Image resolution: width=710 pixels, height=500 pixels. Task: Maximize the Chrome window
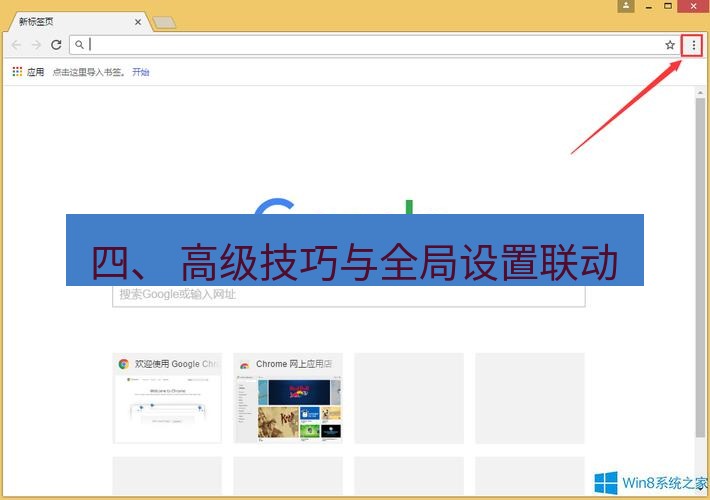(x=668, y=6)
